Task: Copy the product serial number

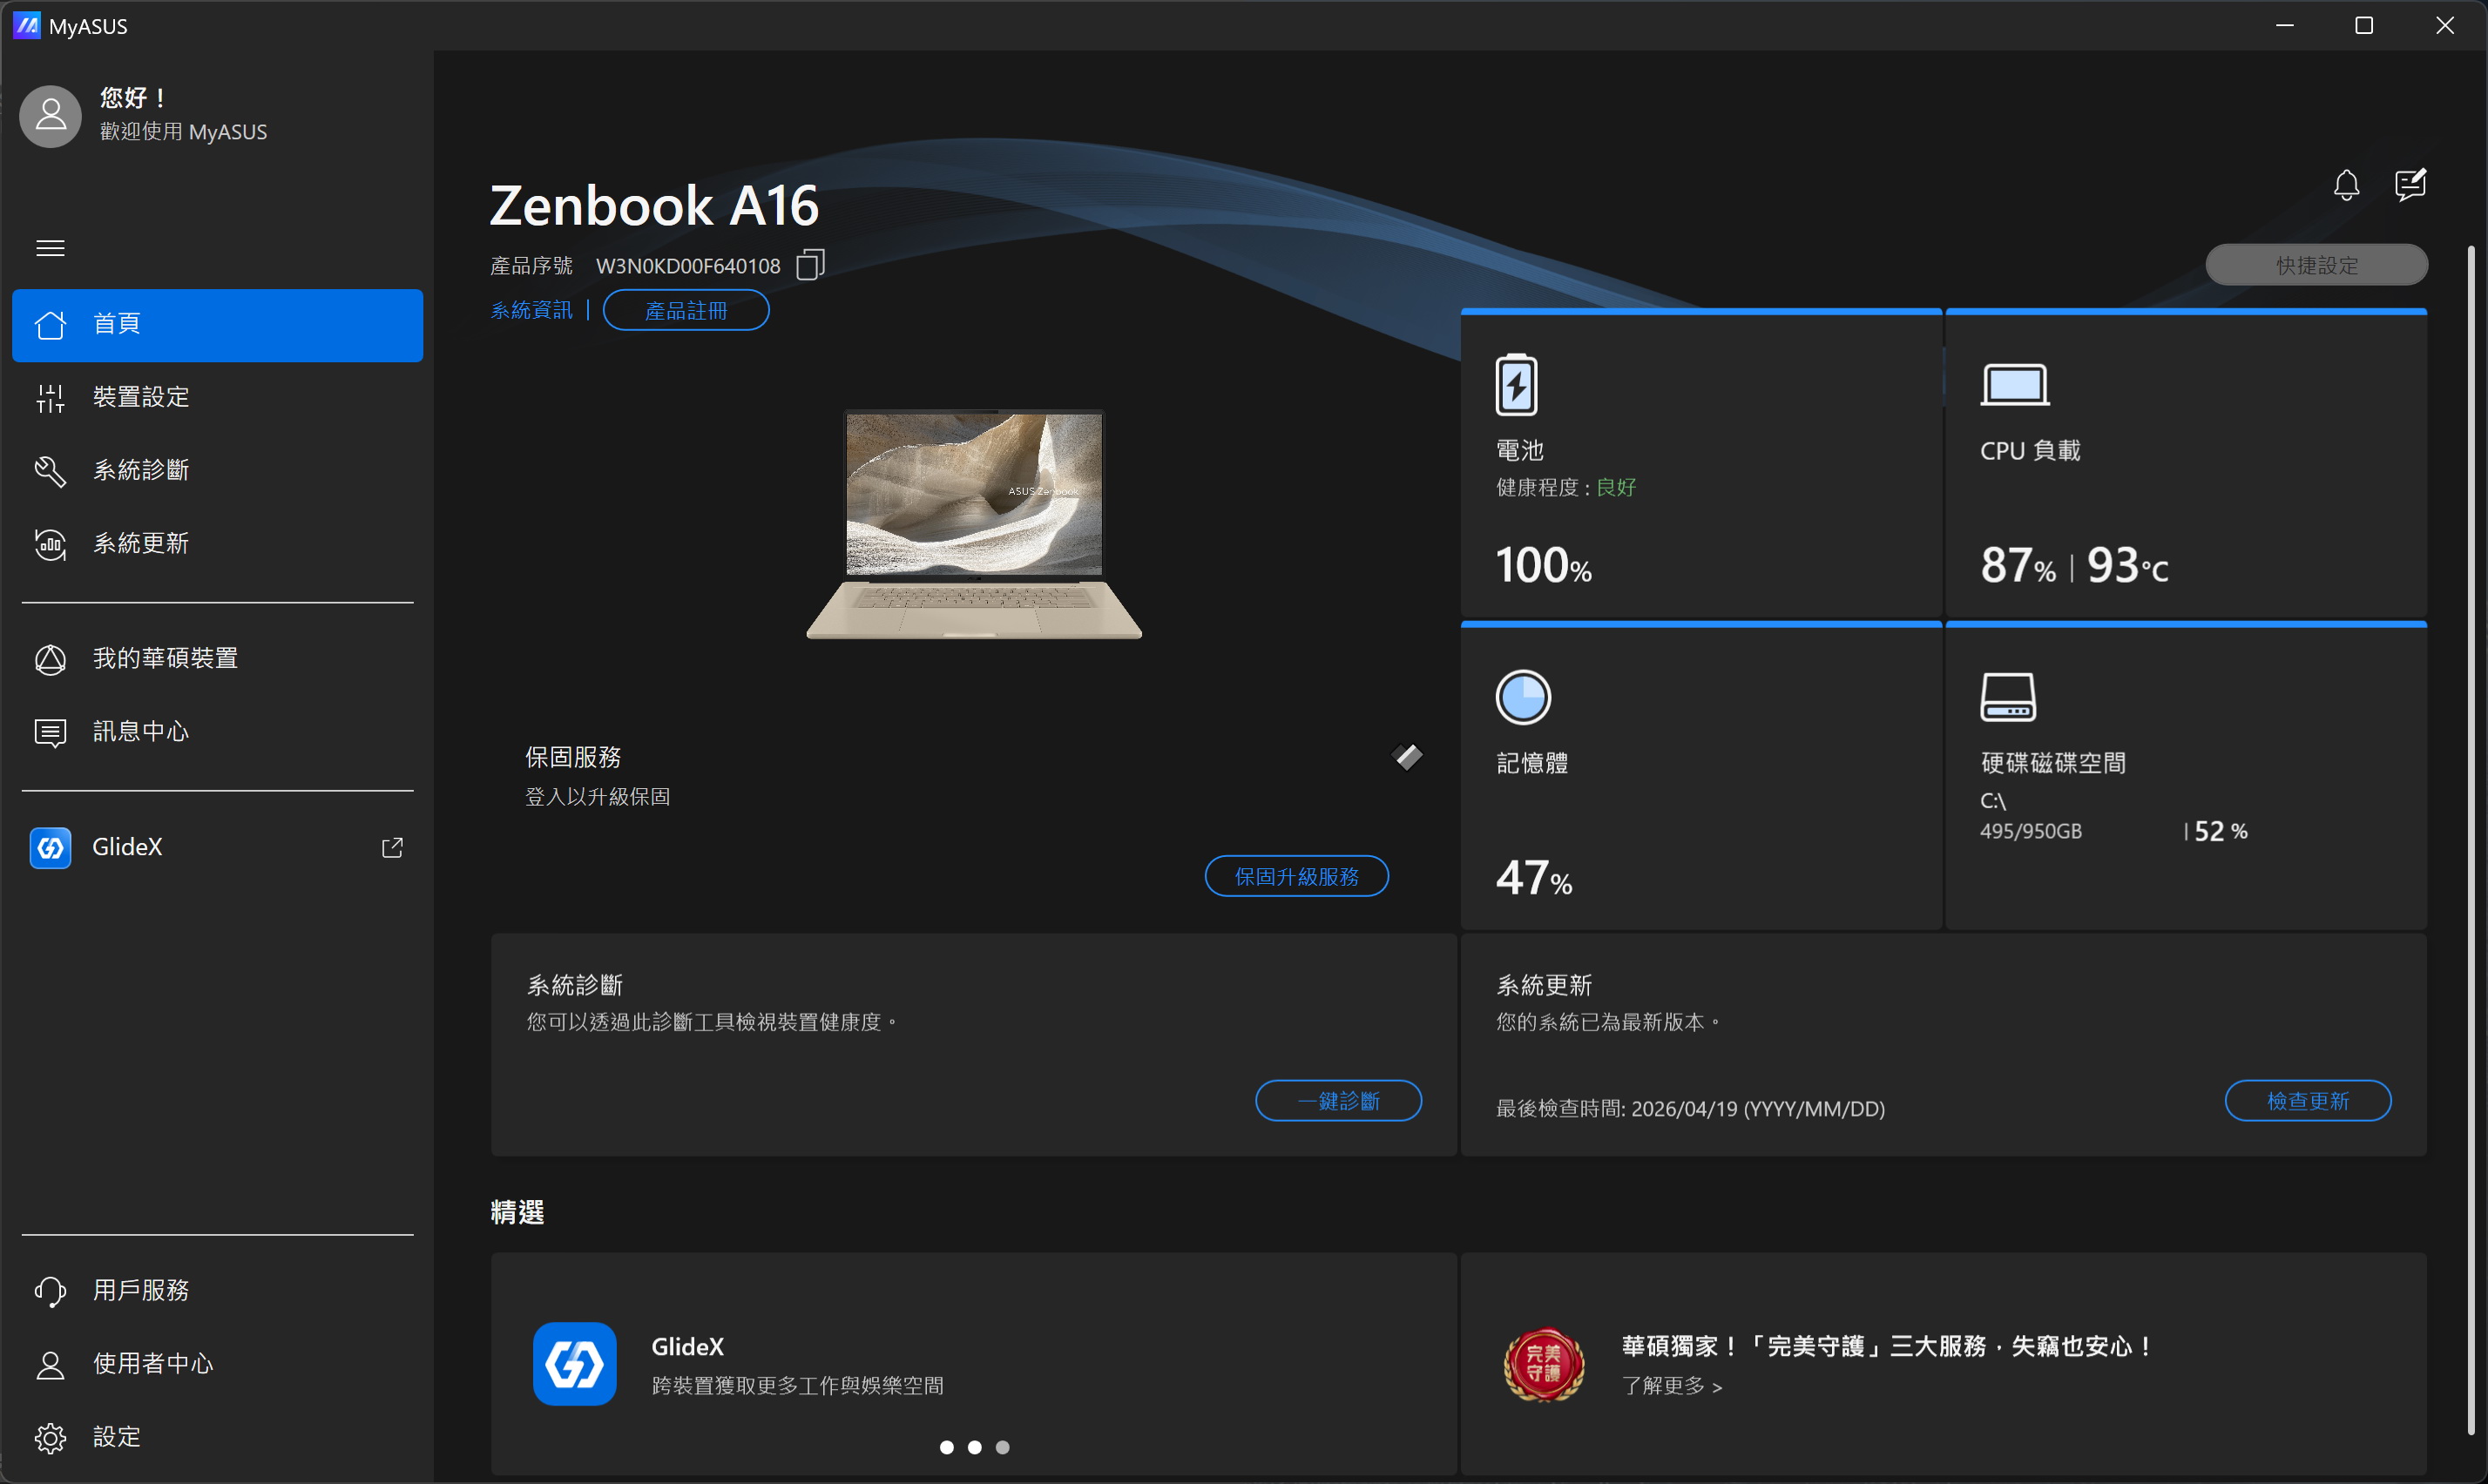Action: [810, 265]
